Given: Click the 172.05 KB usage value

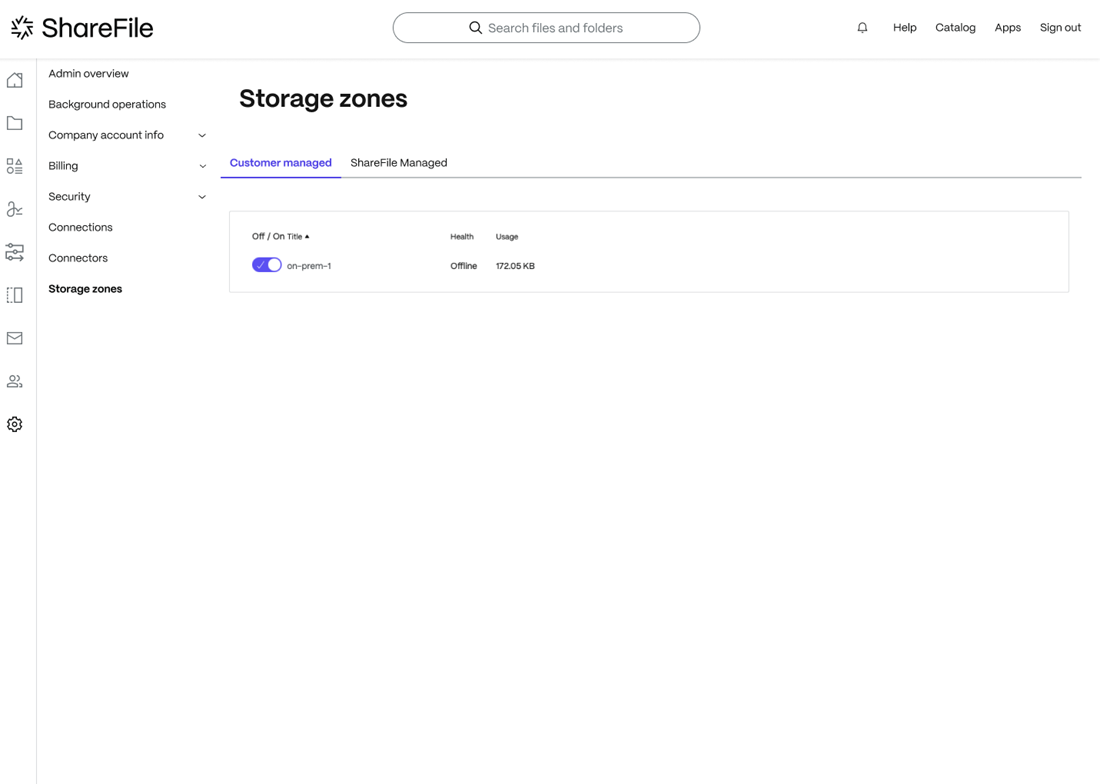Looking at the screenshot, I should [515, 266].
